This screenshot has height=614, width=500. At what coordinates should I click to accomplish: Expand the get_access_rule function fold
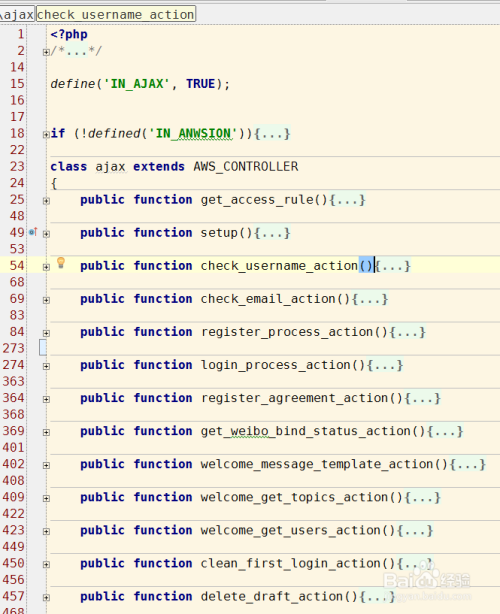(46, 201)
